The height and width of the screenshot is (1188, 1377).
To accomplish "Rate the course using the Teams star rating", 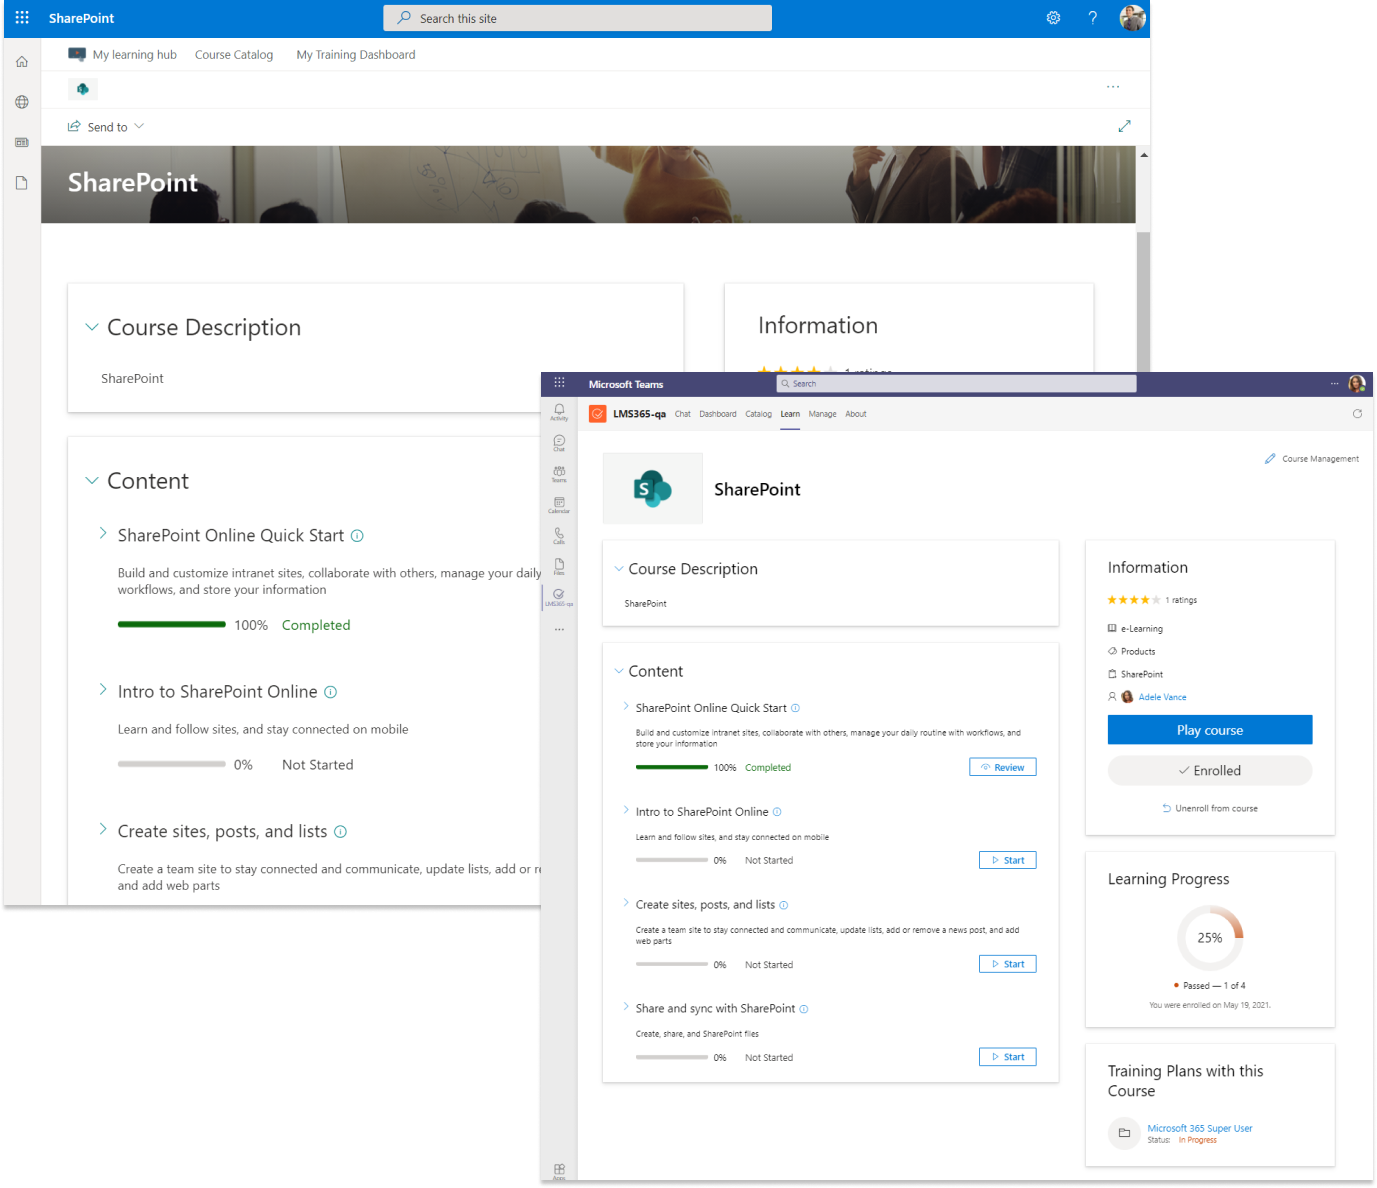I will click(1133, 600).
